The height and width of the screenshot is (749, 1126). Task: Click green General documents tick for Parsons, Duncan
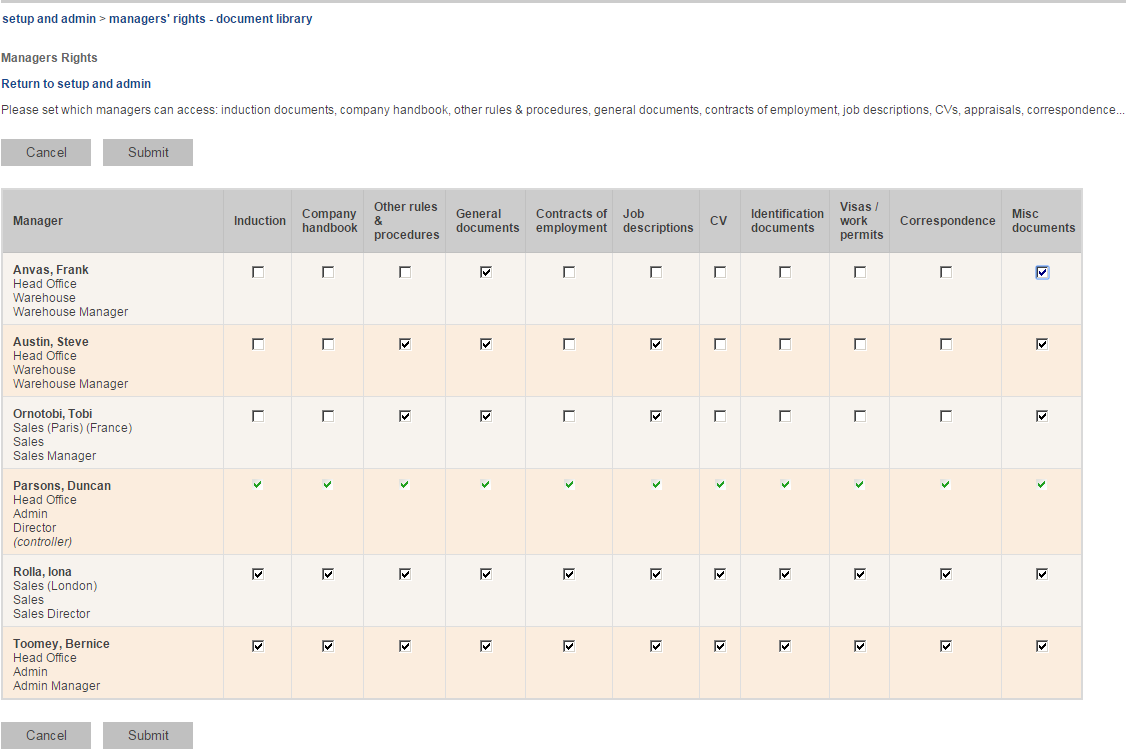[485, 485]
